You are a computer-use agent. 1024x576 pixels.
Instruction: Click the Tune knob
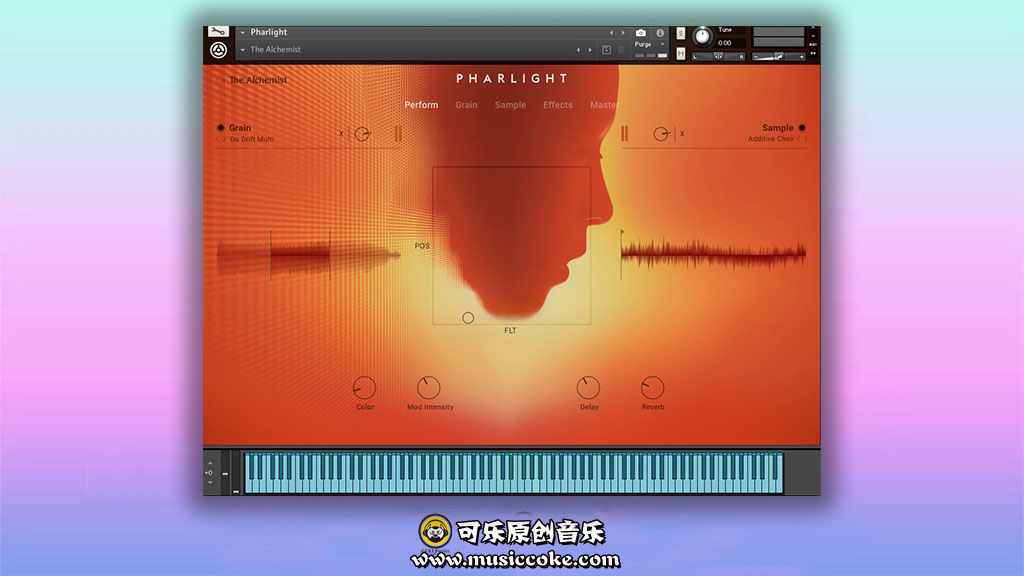click(702, 37)
